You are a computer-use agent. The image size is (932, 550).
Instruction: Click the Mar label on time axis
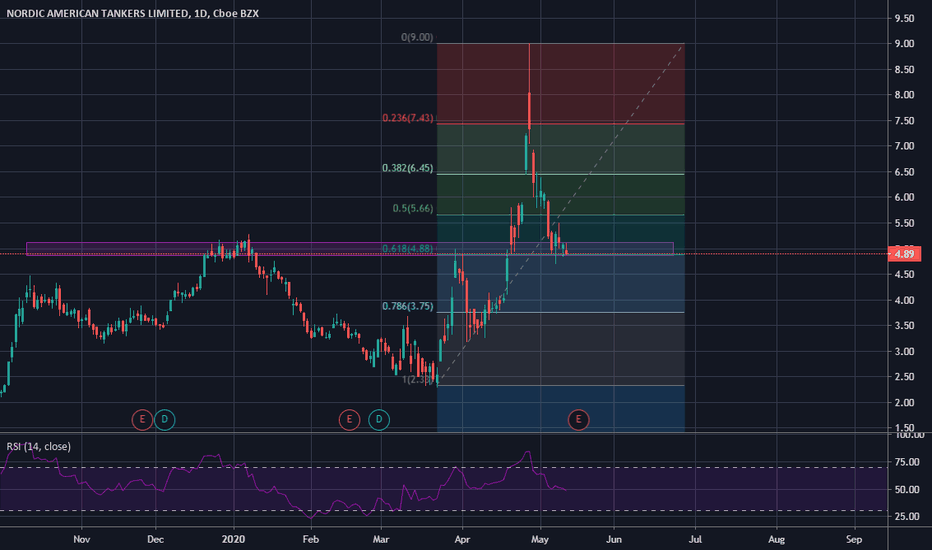coord(380,539)
